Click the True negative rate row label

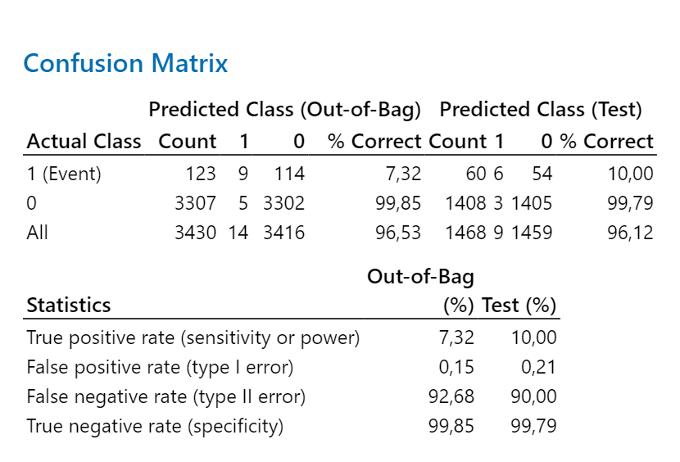(x=155, y=426)
